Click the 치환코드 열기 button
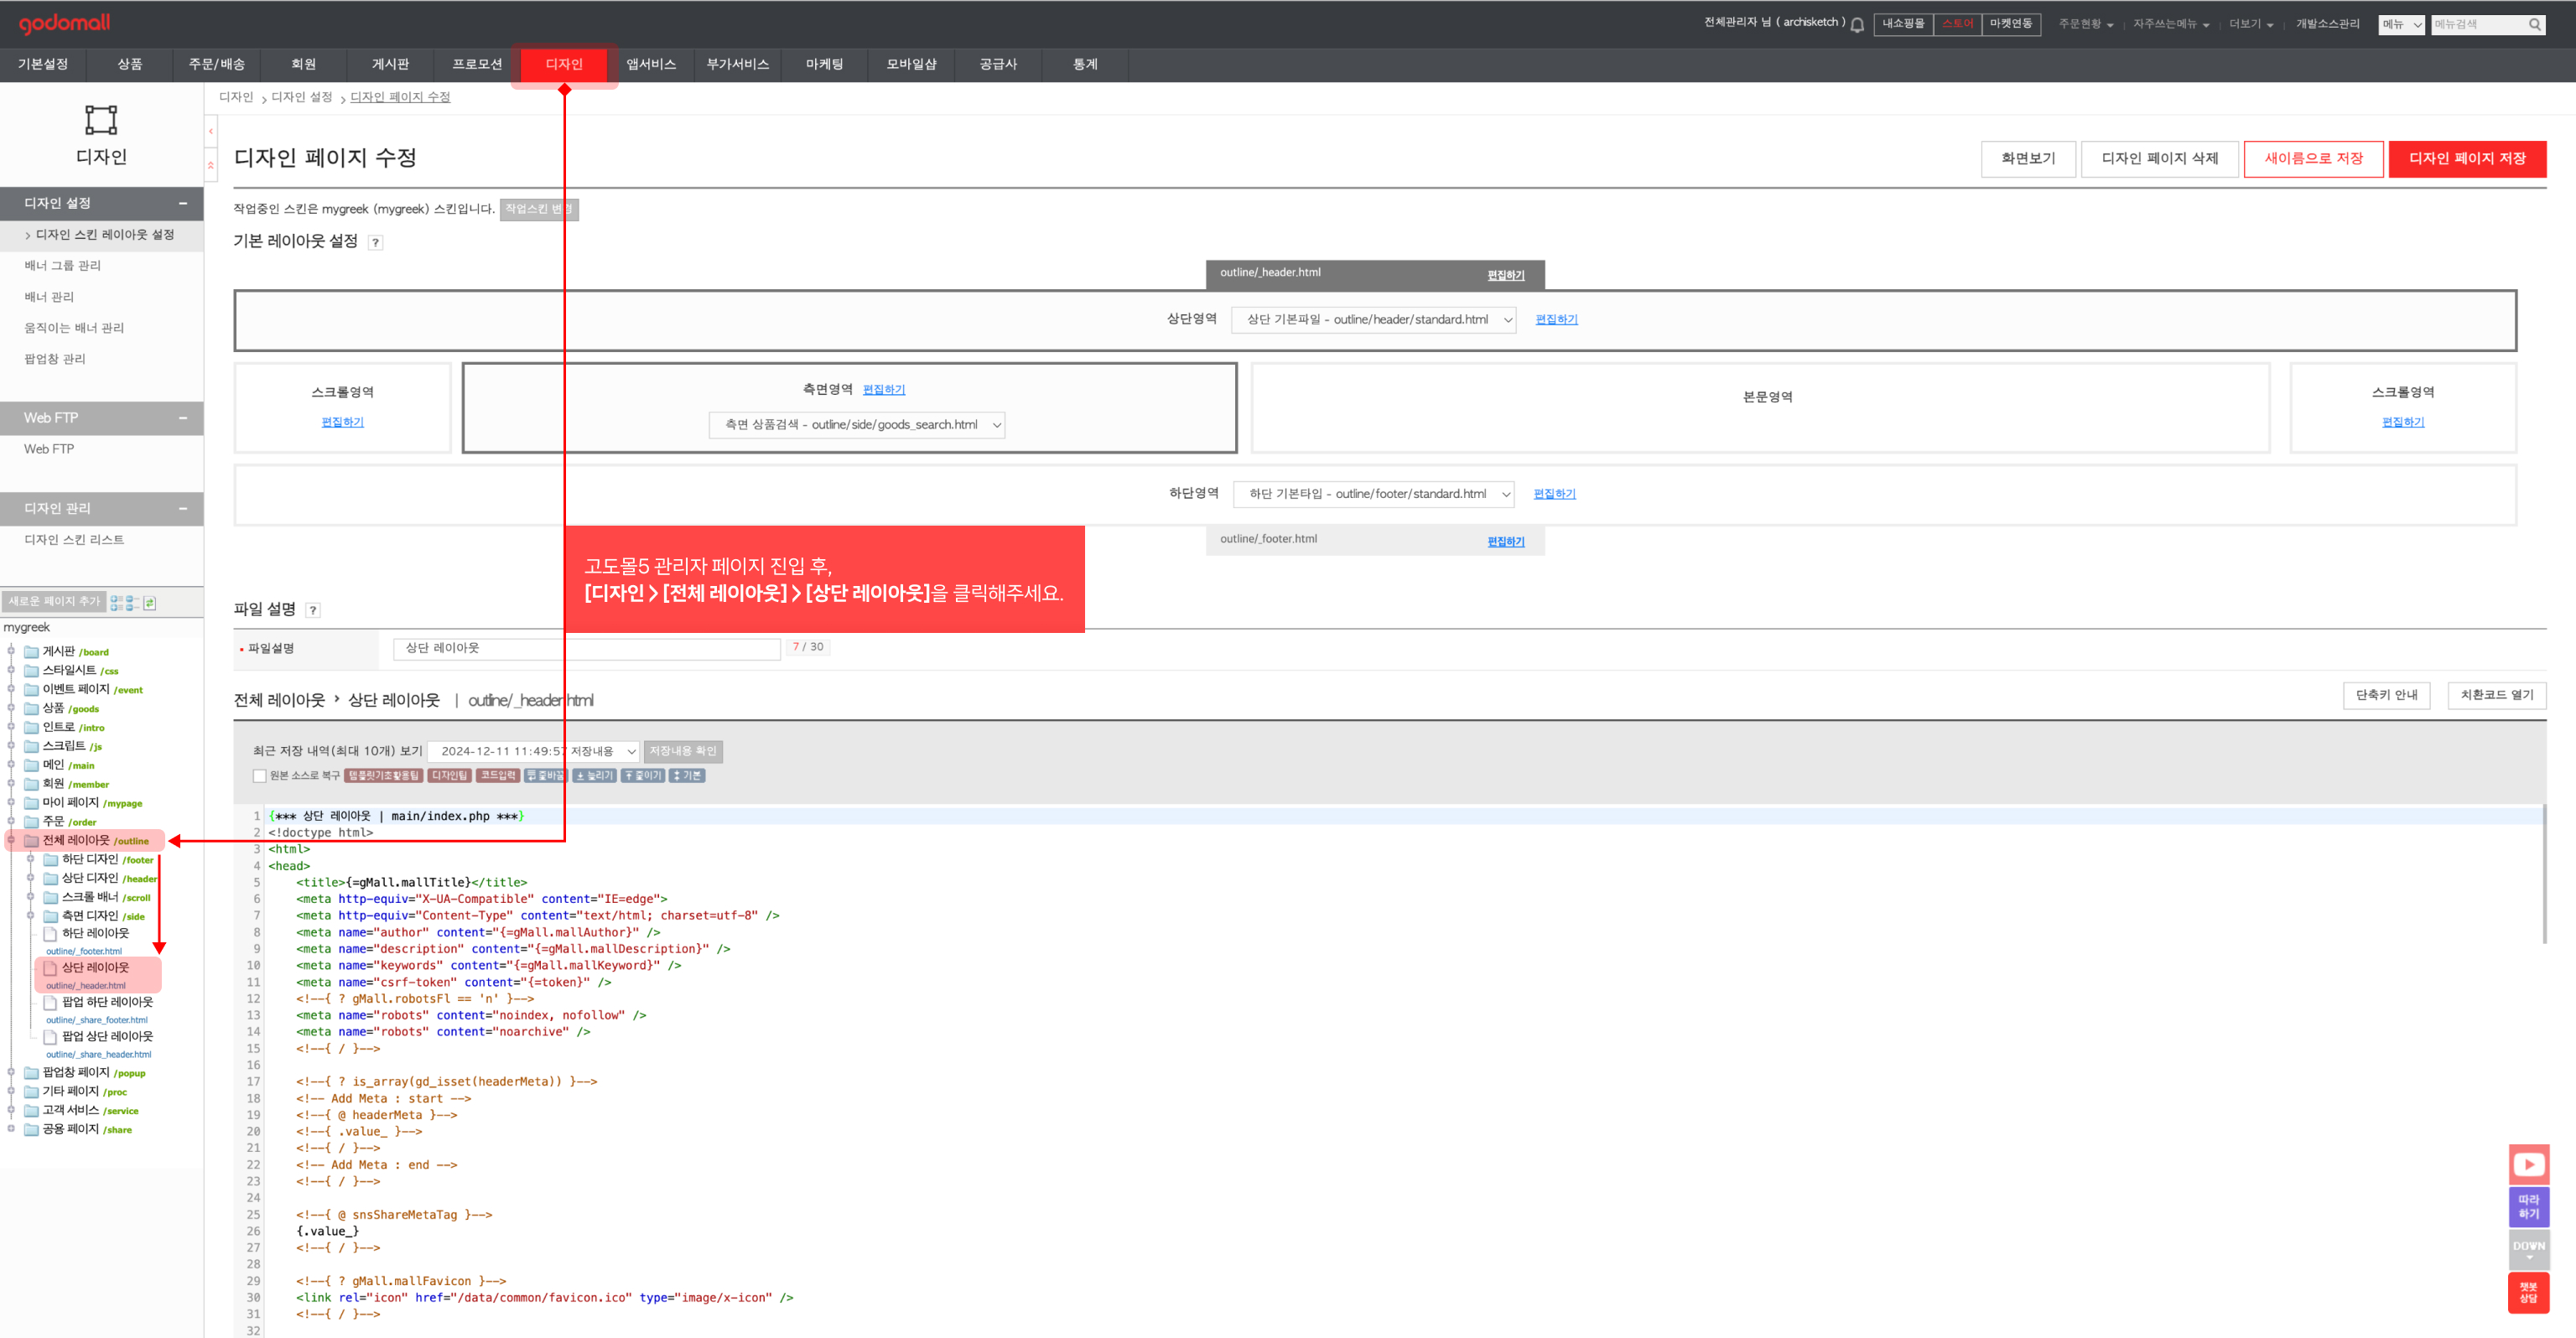The height and width of the screenshot is (1338, 2576). (x=2497, y=695)
